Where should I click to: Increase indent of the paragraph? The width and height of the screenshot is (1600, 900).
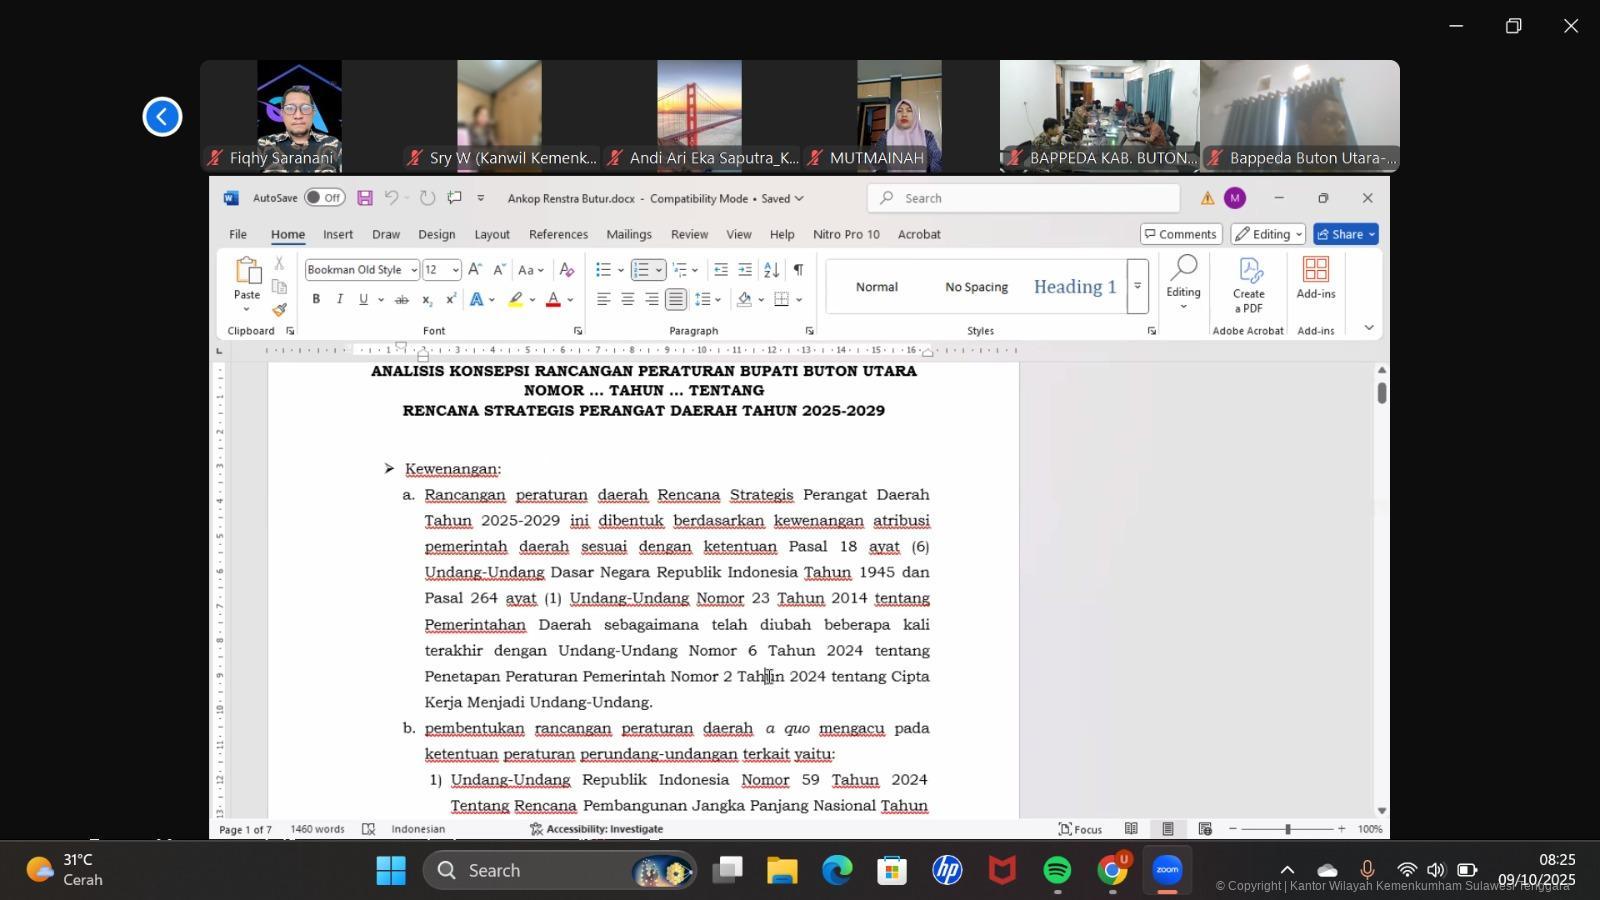(x=745, y=270)
